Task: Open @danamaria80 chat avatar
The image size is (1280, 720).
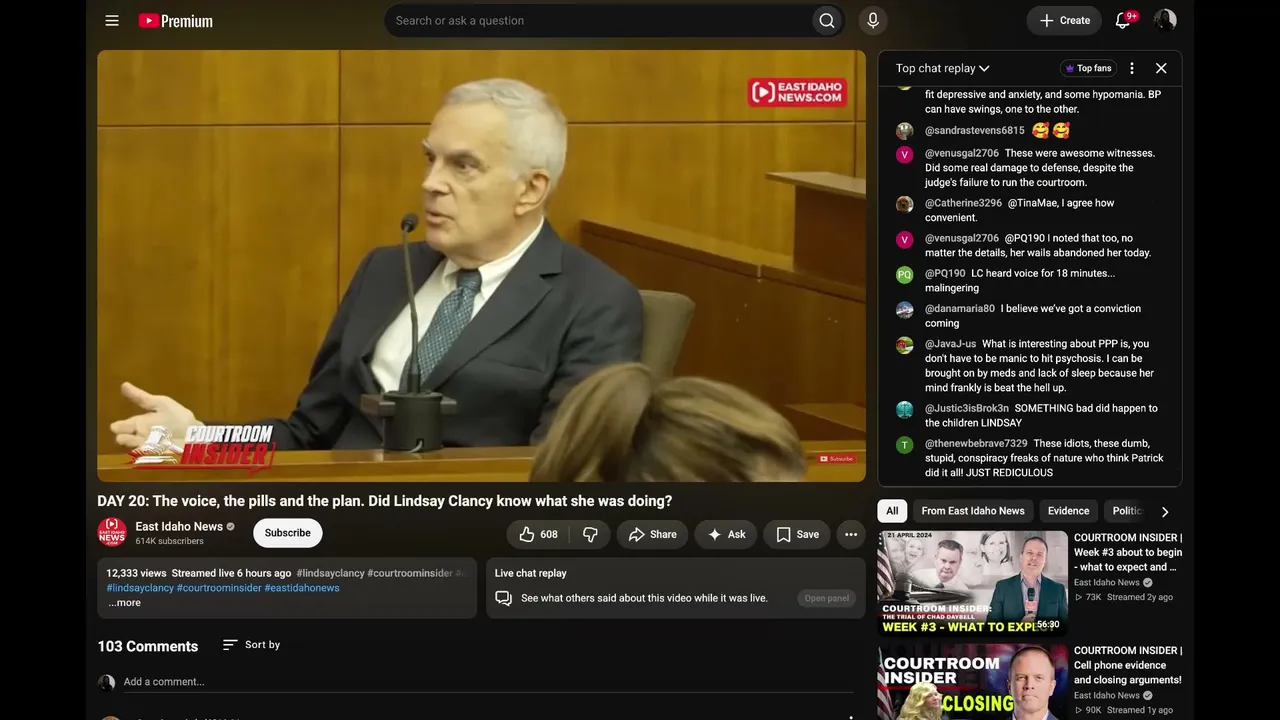Action: tap(905, 309)
